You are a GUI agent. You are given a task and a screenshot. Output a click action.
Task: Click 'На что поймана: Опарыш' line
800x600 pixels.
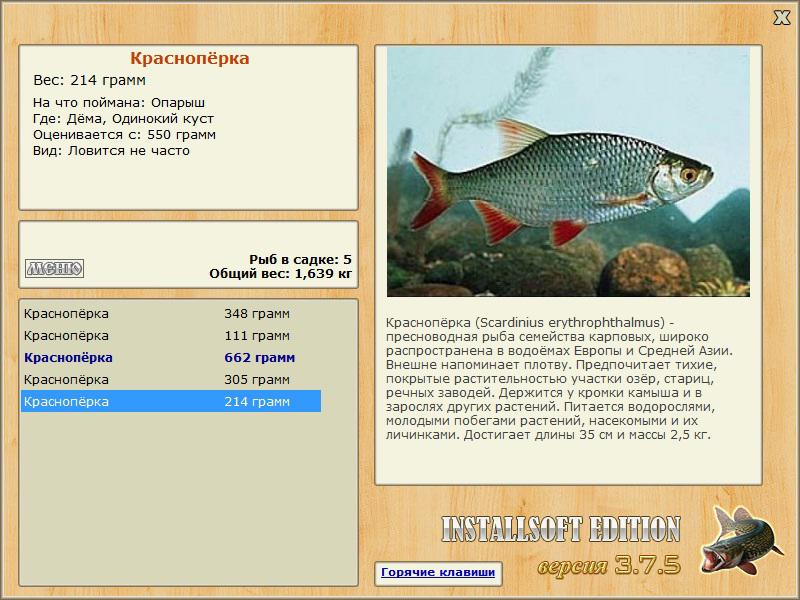coord(119,103)
